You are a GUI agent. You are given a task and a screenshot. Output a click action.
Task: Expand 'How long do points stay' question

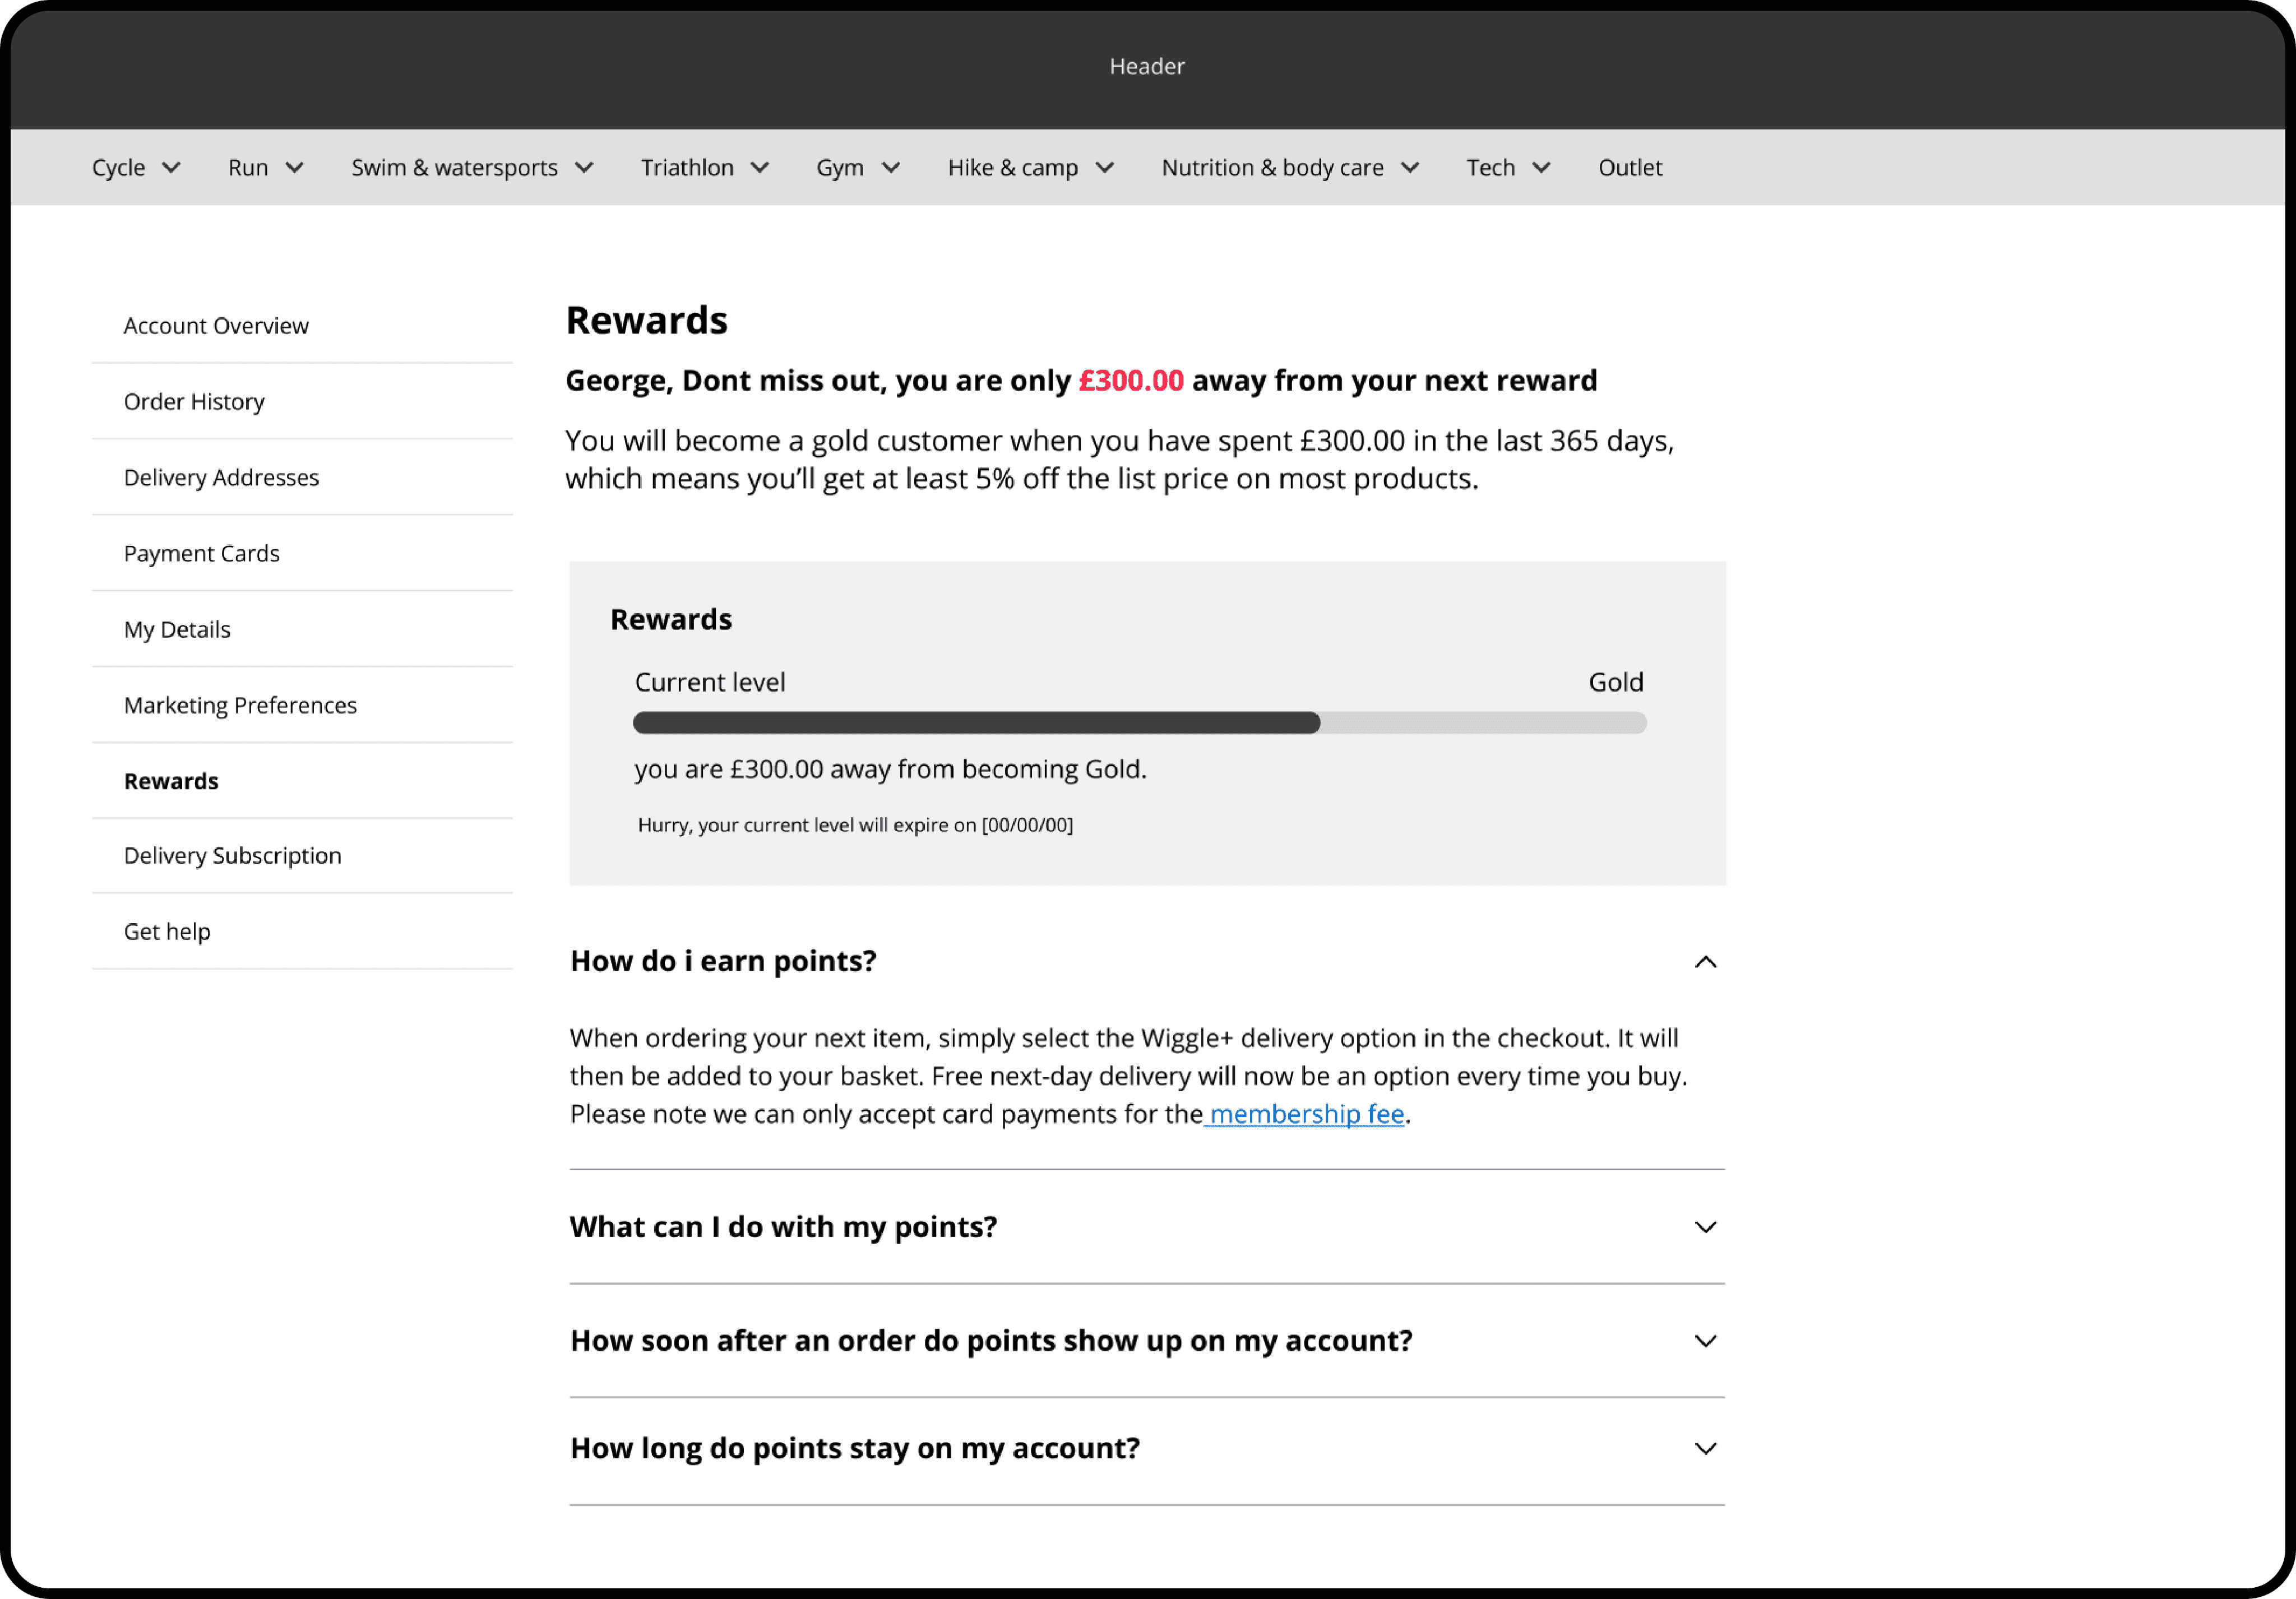1705,1449
